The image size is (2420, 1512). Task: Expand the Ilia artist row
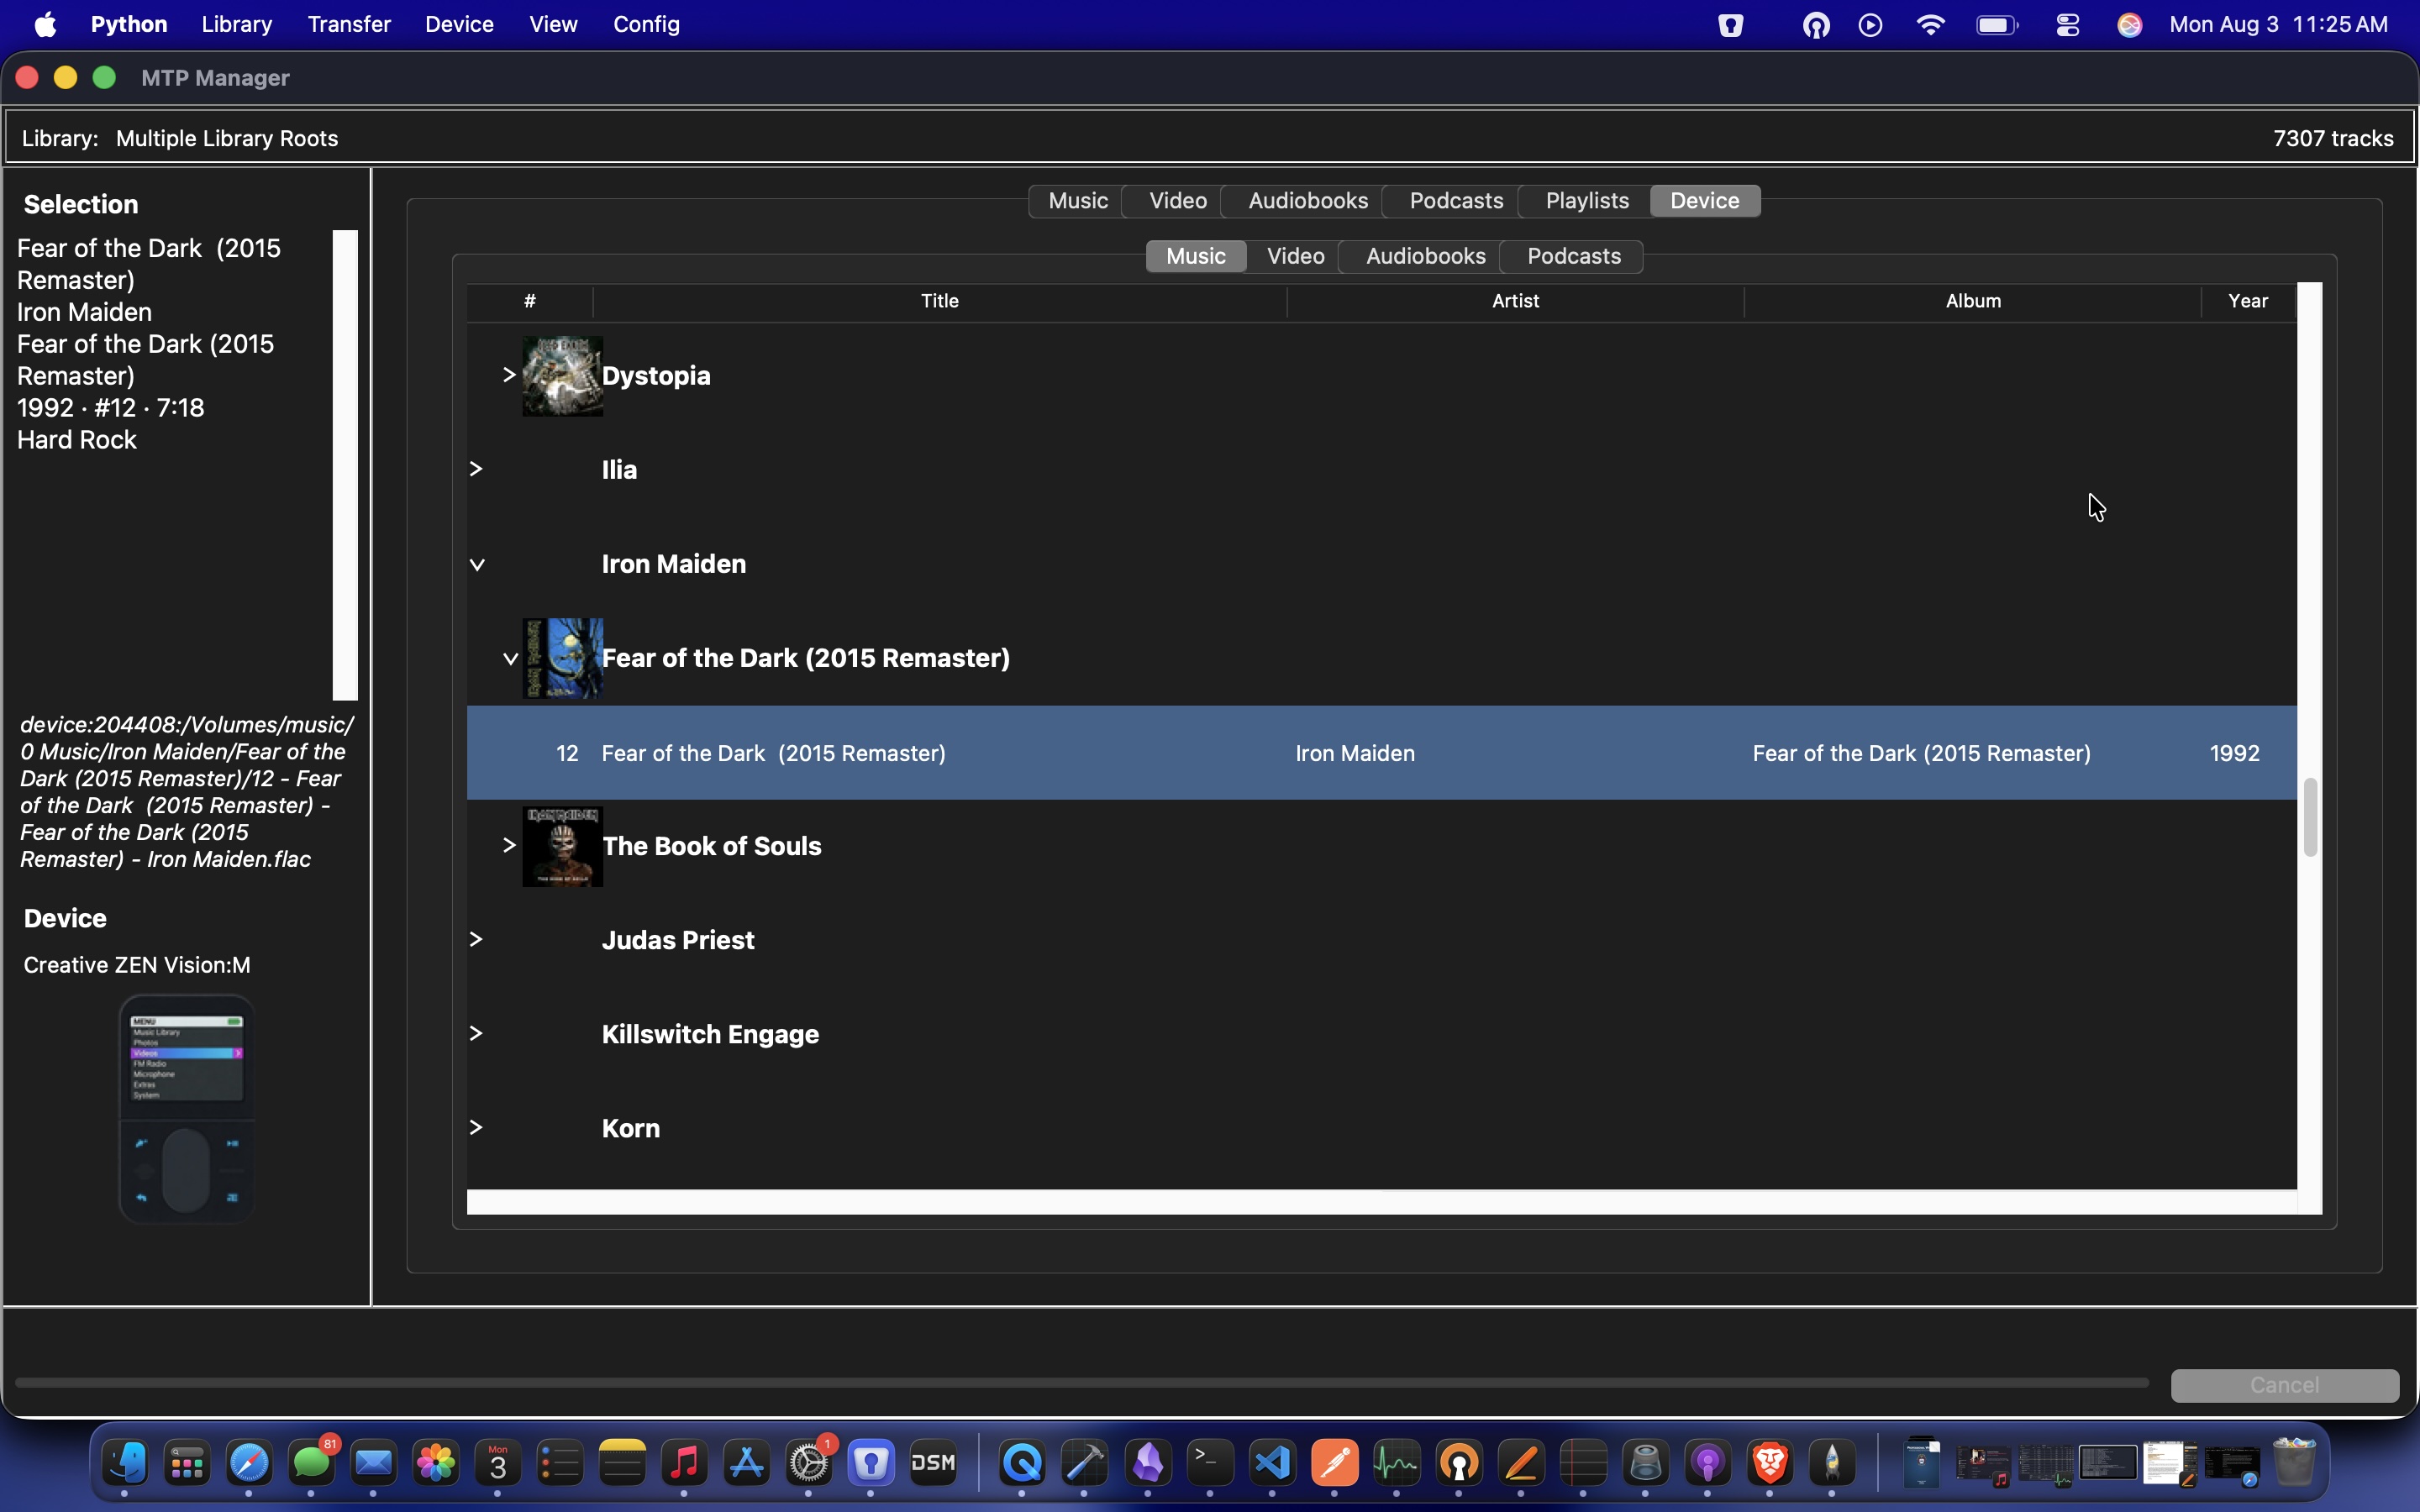(477, 469)
